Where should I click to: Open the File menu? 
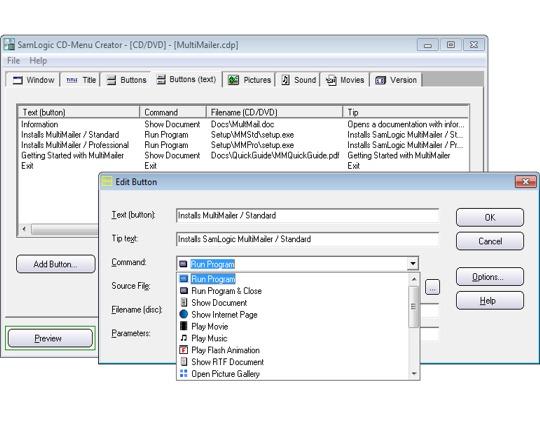[13, 61]
